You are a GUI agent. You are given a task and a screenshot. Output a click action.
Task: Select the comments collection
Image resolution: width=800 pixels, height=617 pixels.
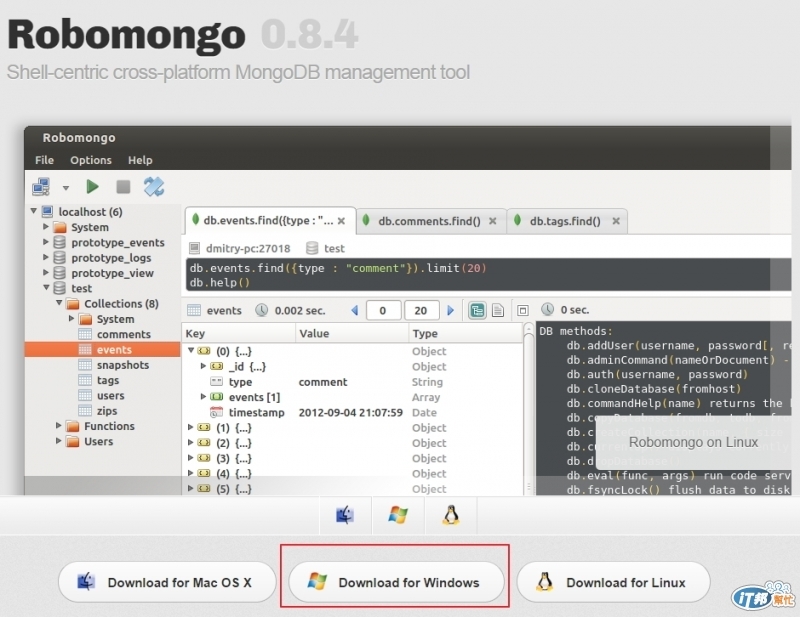(123, 334)
